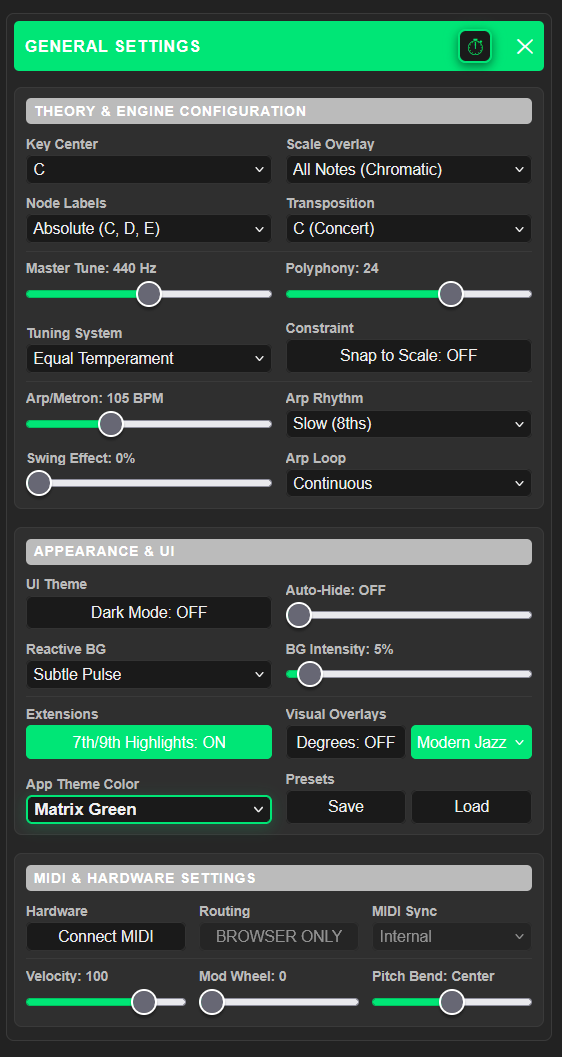Adjust the Polyphony slider
562x1057 pixels.
point(408,294)
